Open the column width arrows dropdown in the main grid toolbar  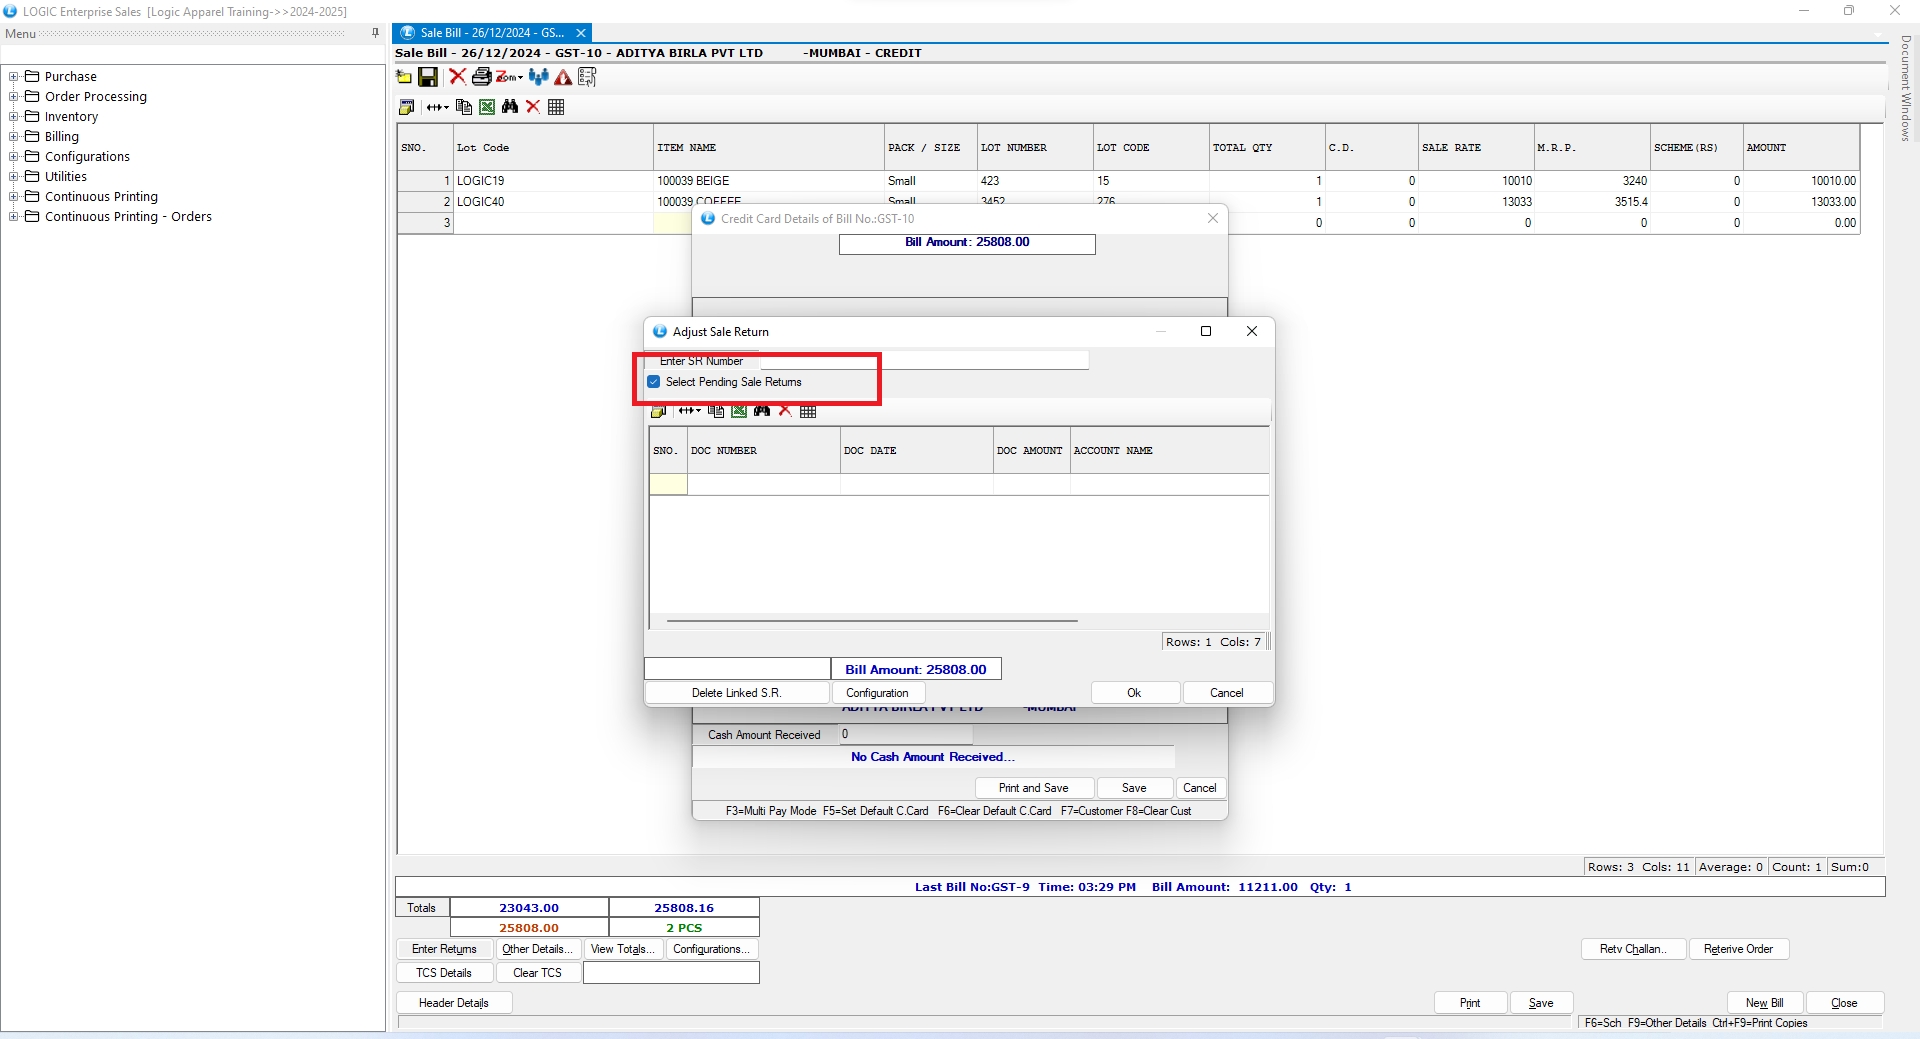pos(438,107)
